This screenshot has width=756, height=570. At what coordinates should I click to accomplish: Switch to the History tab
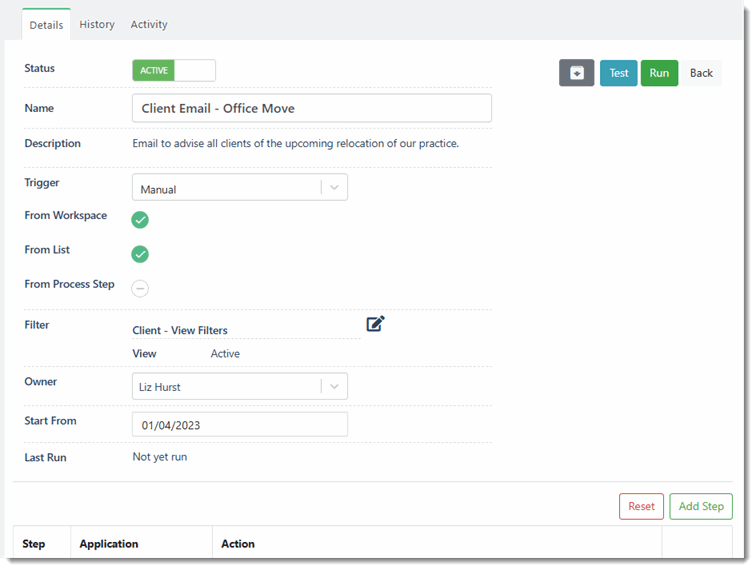coord(97,25)
